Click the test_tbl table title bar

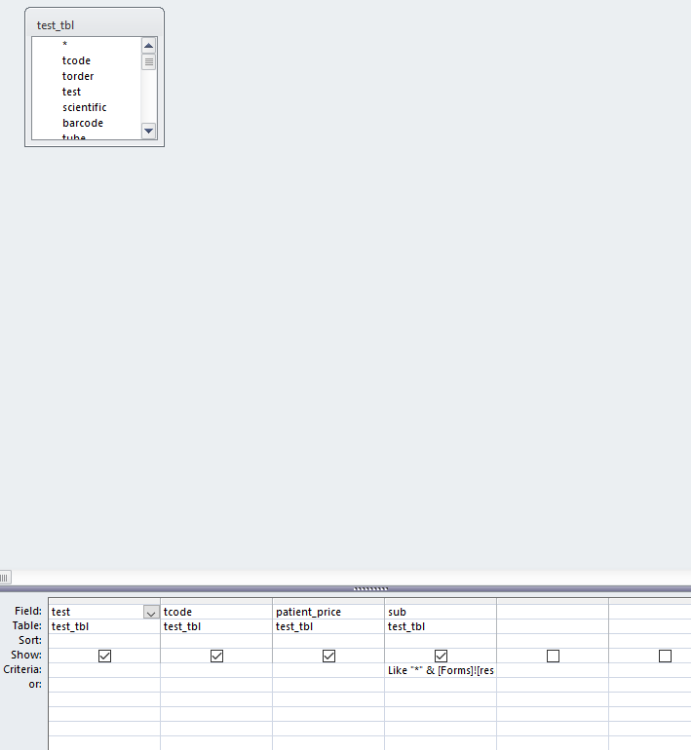[x=94, y=24]
